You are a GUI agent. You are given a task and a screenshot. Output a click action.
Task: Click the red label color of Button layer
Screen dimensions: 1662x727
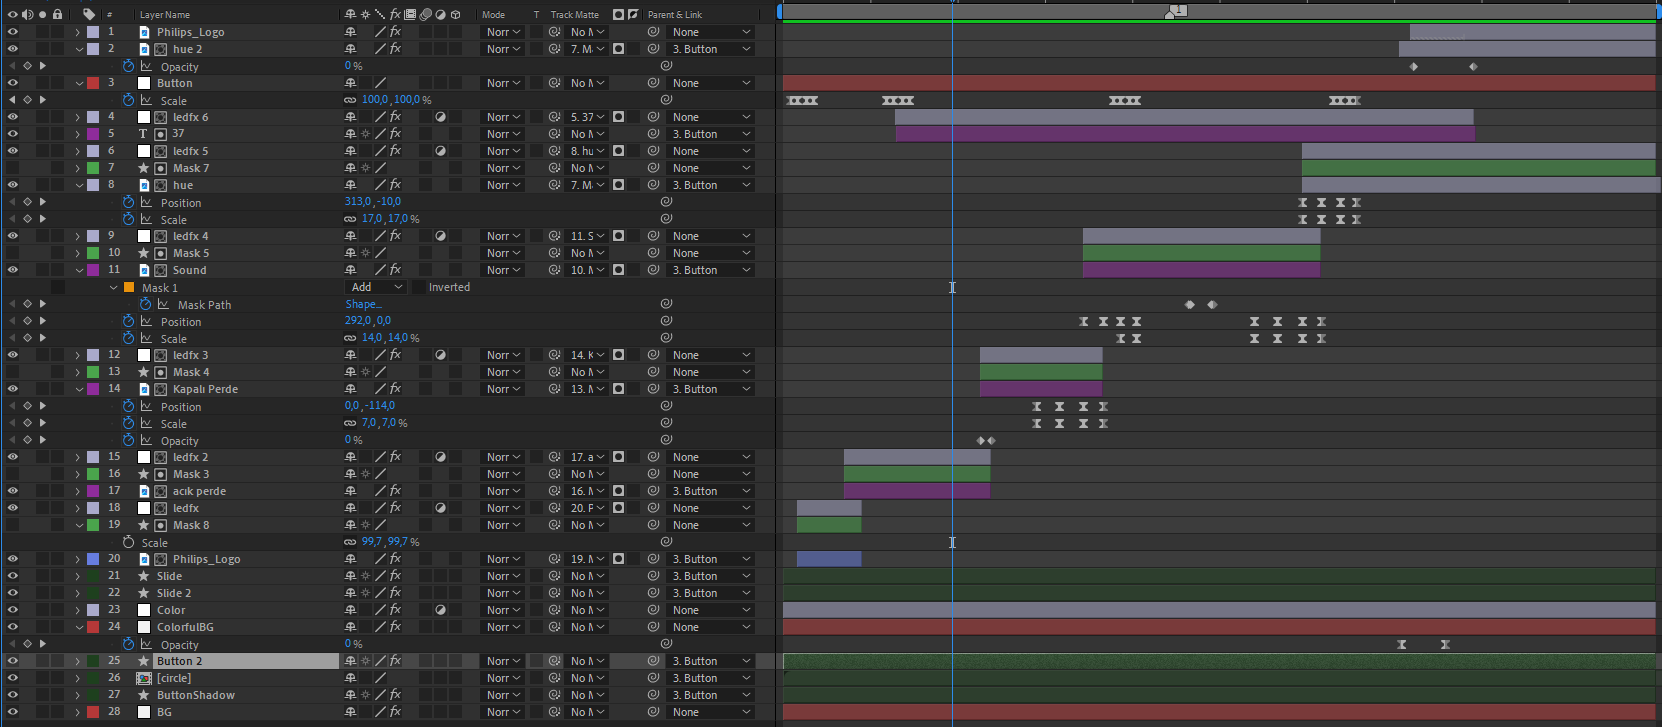(93, 83)
